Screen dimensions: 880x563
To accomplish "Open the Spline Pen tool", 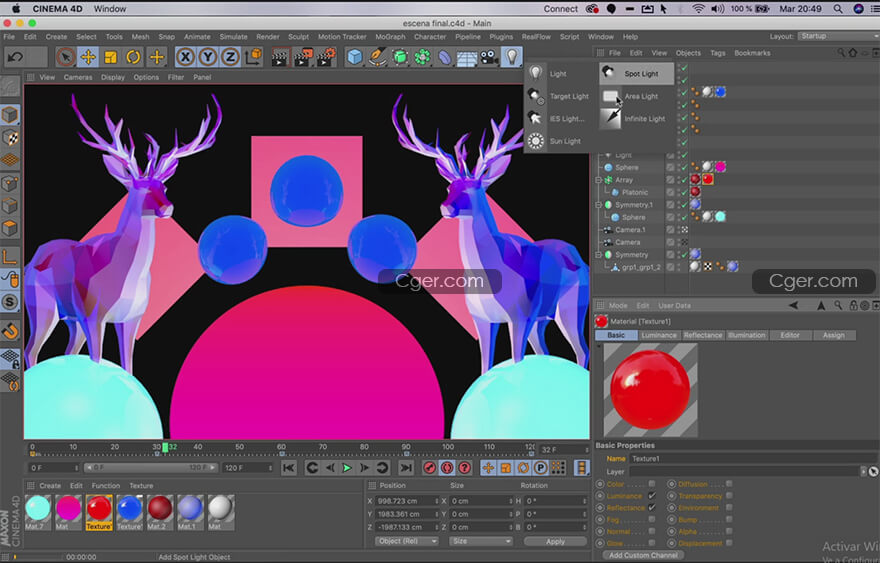I will 377,57.
